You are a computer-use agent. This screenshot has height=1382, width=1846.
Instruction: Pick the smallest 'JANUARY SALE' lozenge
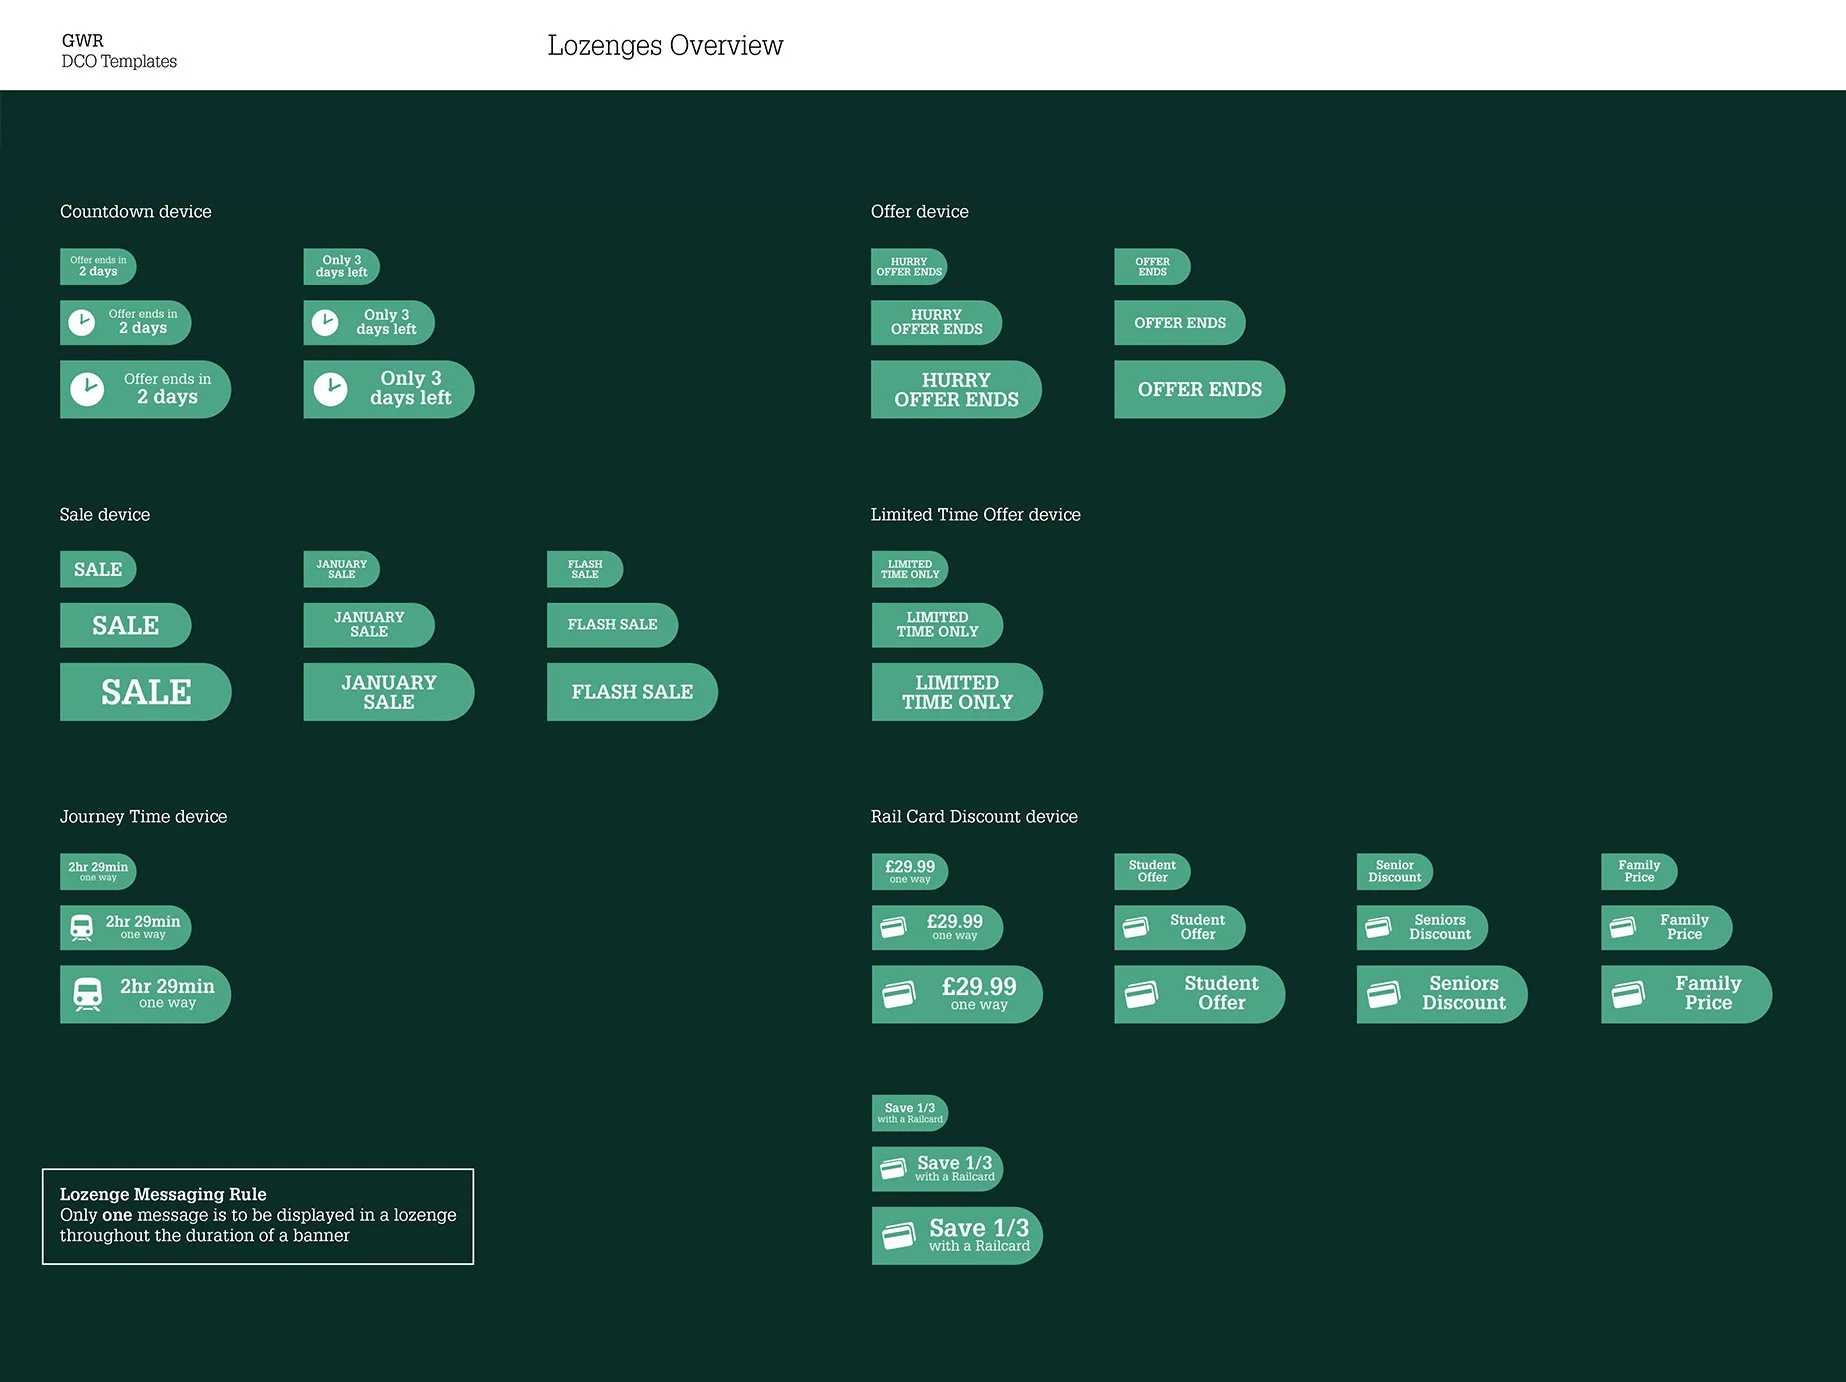pos(341,569)
